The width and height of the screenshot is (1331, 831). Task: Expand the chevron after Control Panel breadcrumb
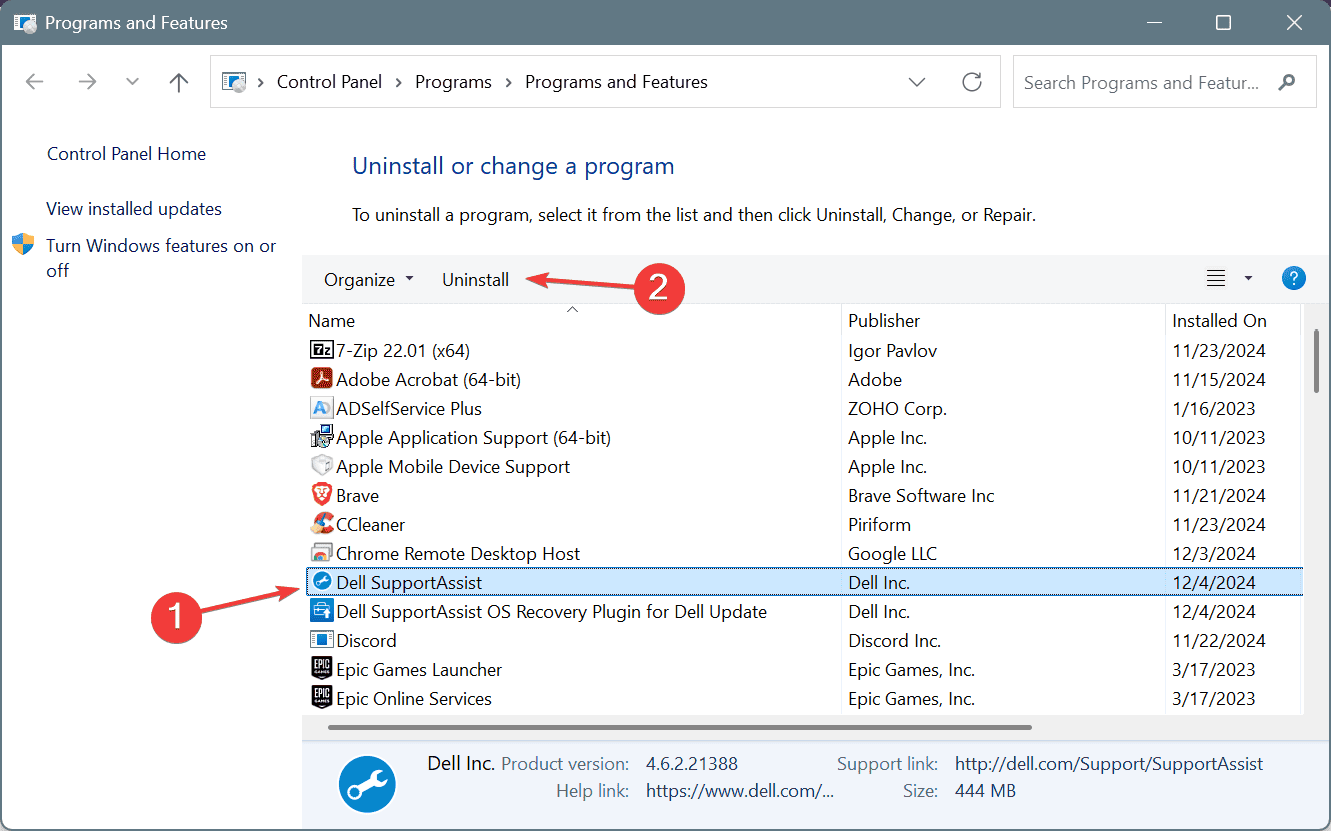(399, 82)
